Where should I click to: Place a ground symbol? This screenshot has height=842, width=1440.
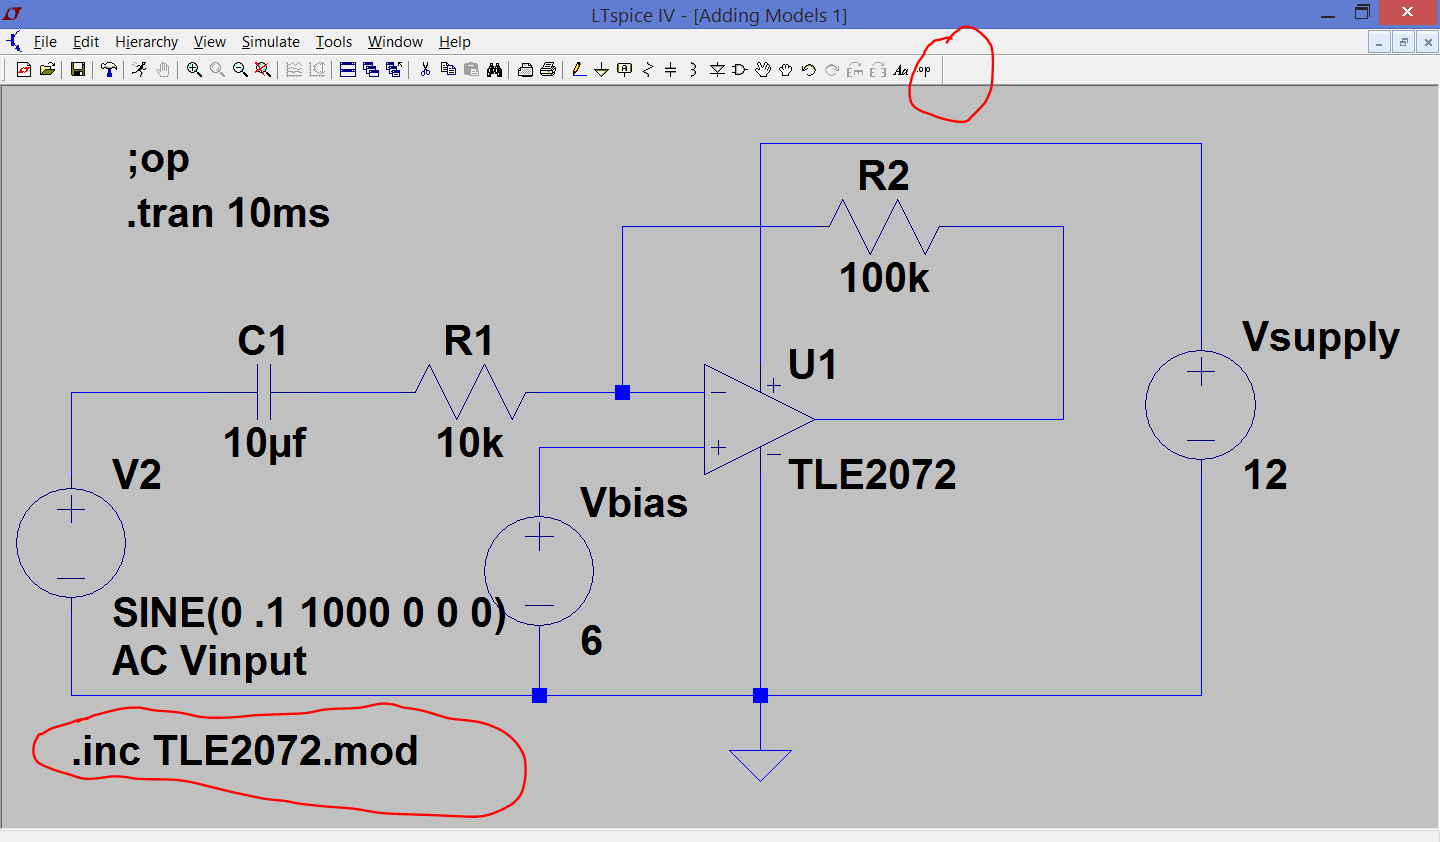click(601, 70)
